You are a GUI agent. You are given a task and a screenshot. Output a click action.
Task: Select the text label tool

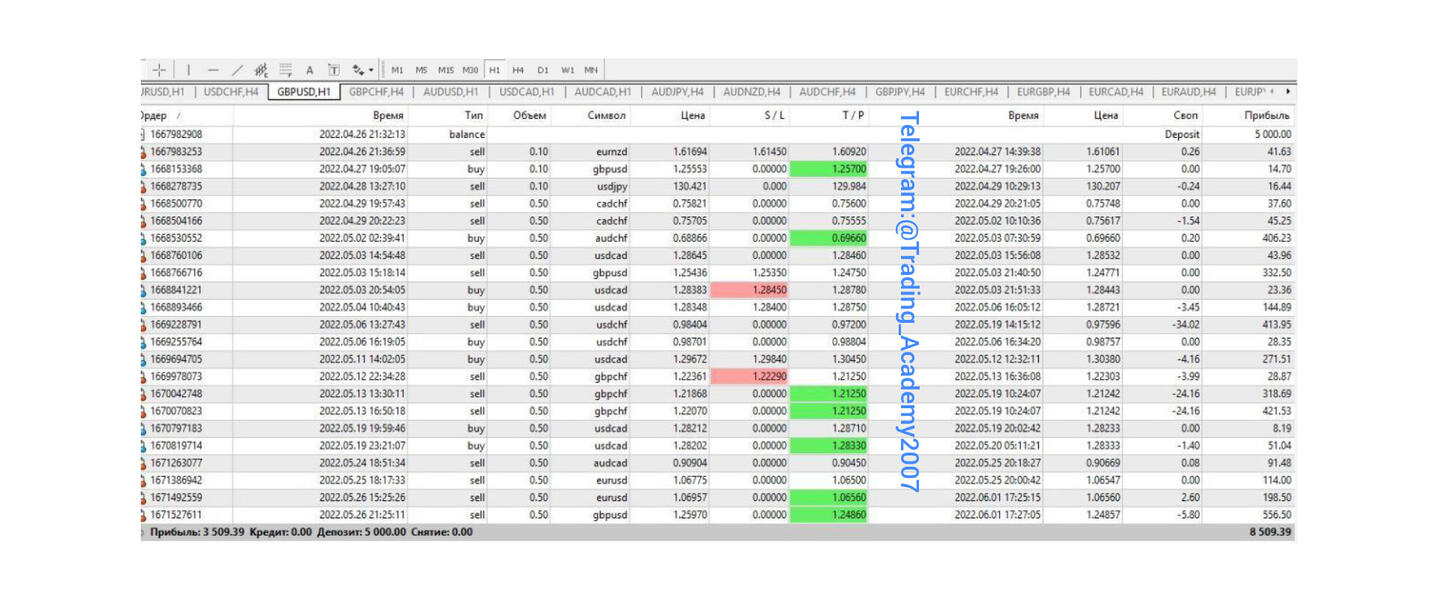[x=334, y=70]
